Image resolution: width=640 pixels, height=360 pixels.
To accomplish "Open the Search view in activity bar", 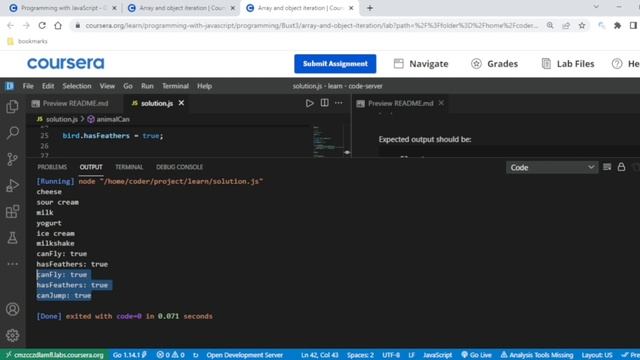I will 12,132.
